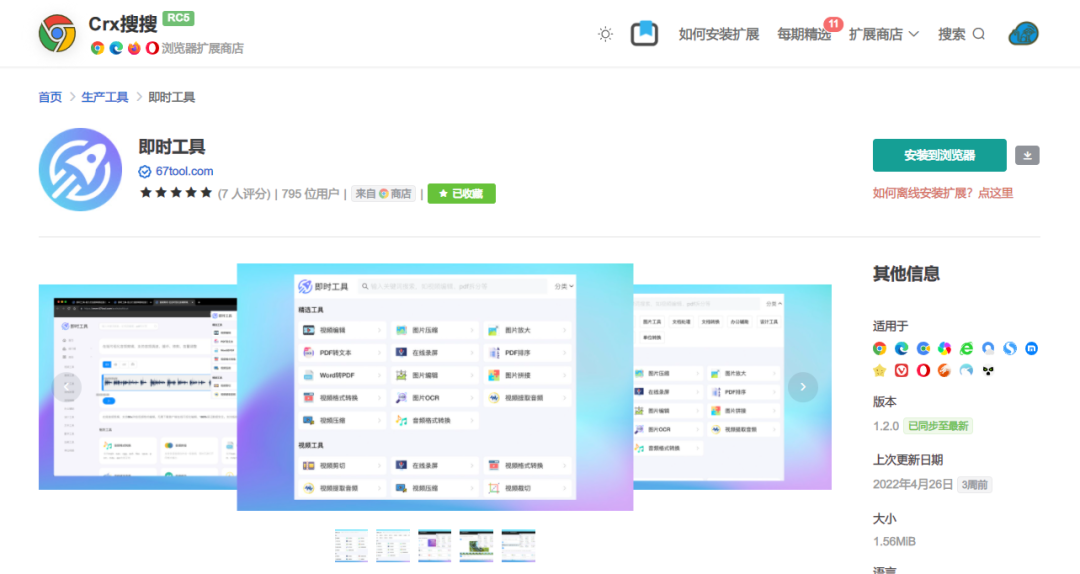Image resolution: width=1080 pixels, height=574 pixels.
Task: Click the star rating row
Action: coord(176,193)
